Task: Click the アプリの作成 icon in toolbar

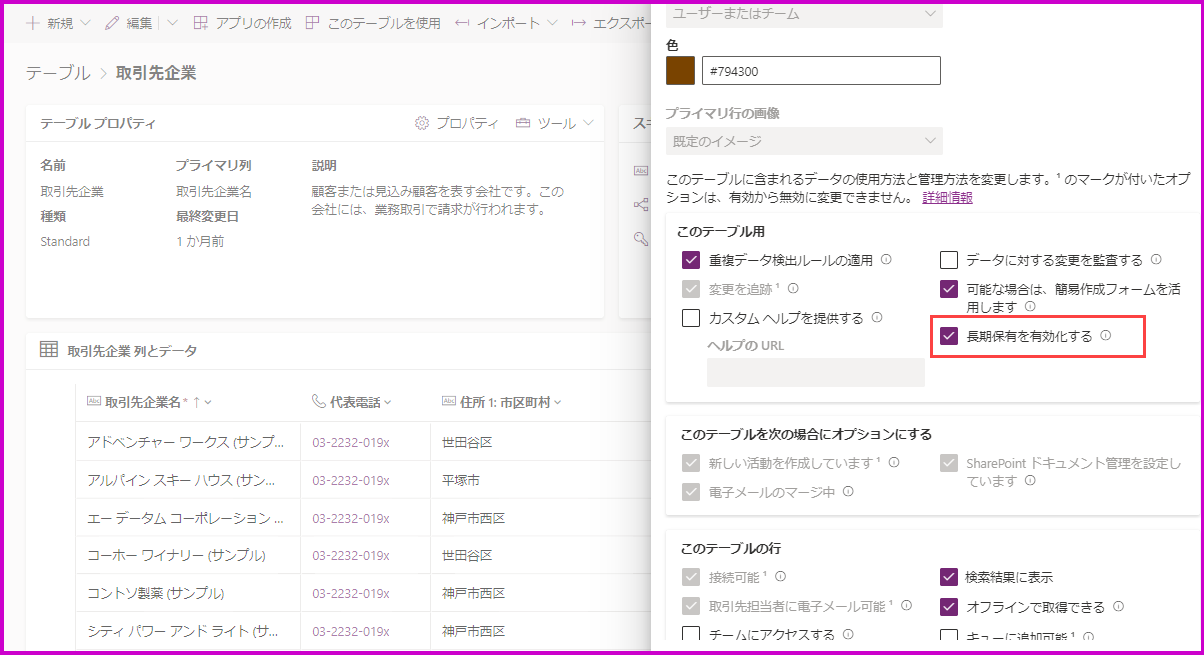Action: [x=201, y=23]
